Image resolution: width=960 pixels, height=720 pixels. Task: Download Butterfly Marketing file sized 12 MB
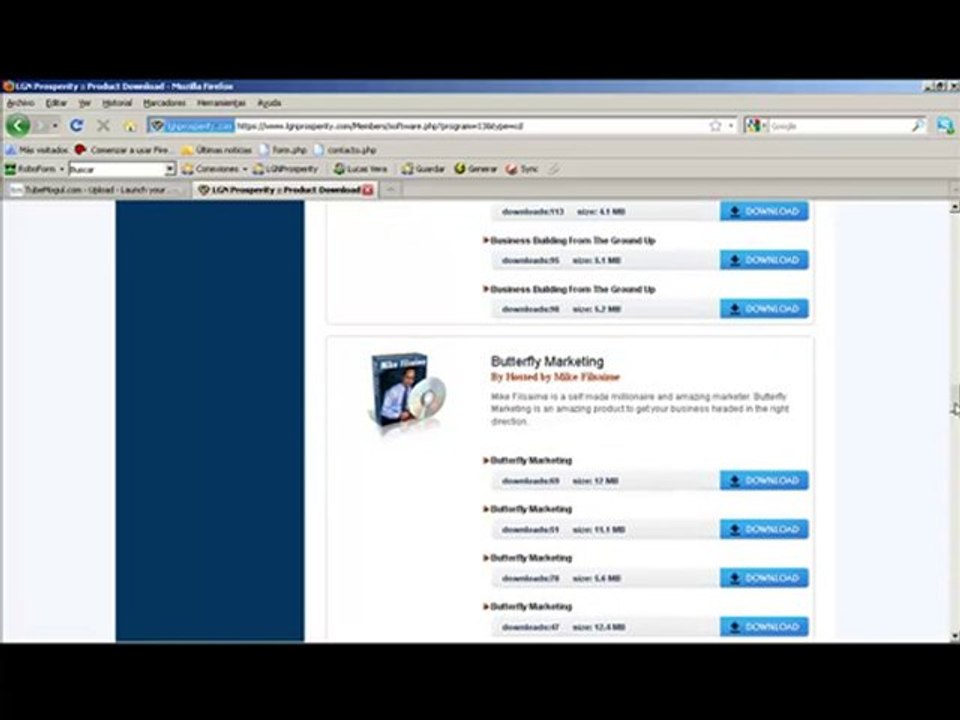[x=764, y=481]
